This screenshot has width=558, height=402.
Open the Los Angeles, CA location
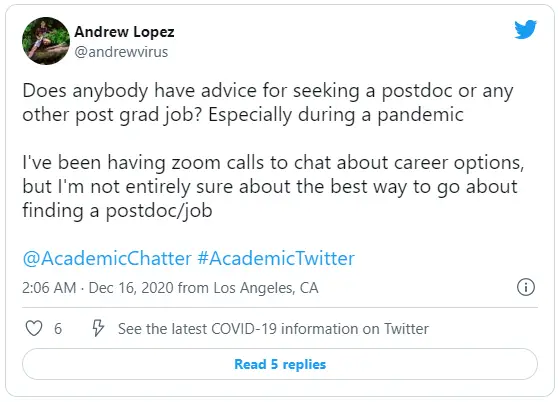click(266, 288)
